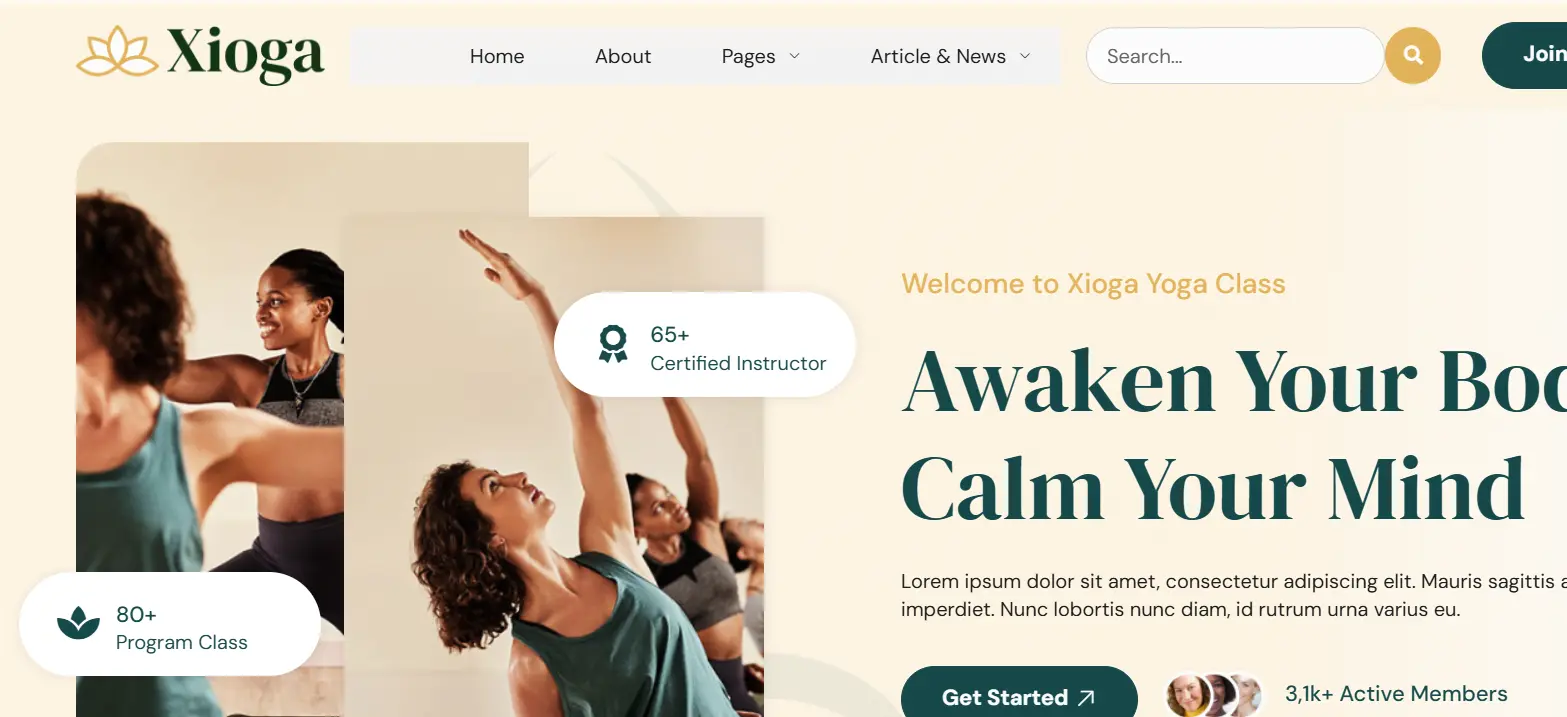Click the yellow search magnifier button
Image resolution: width=1567 pixels, height=717 pixels.
click(x=1412, y=55)
